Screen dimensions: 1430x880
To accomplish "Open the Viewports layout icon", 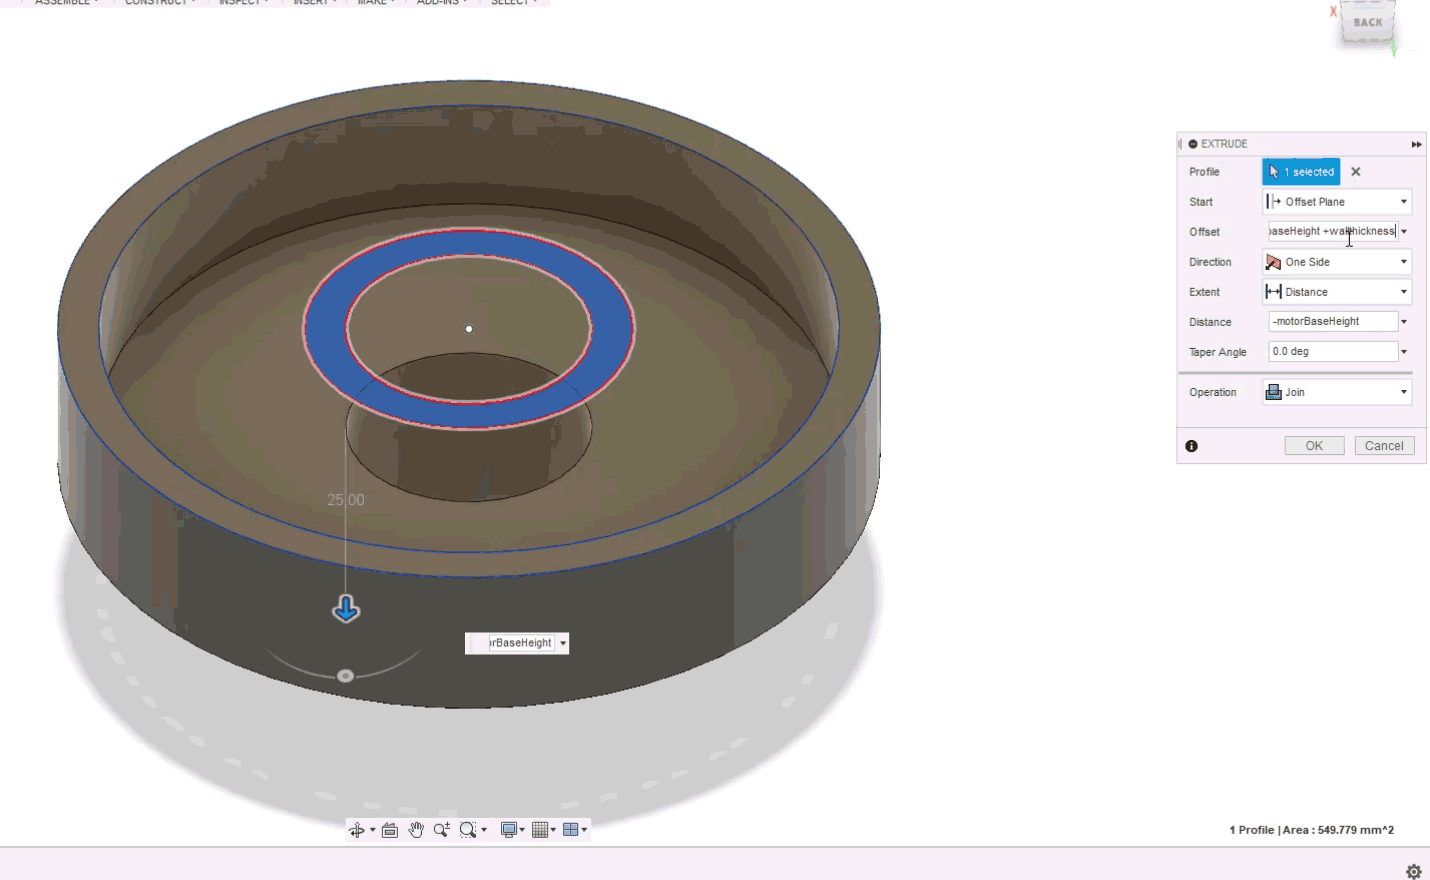I will (x=570, y=830).
